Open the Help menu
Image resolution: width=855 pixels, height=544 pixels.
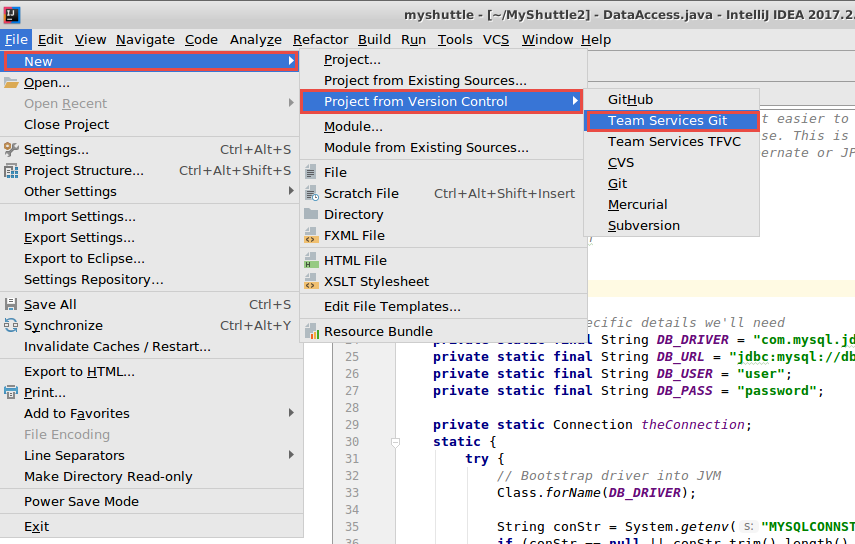click(596, 40)
